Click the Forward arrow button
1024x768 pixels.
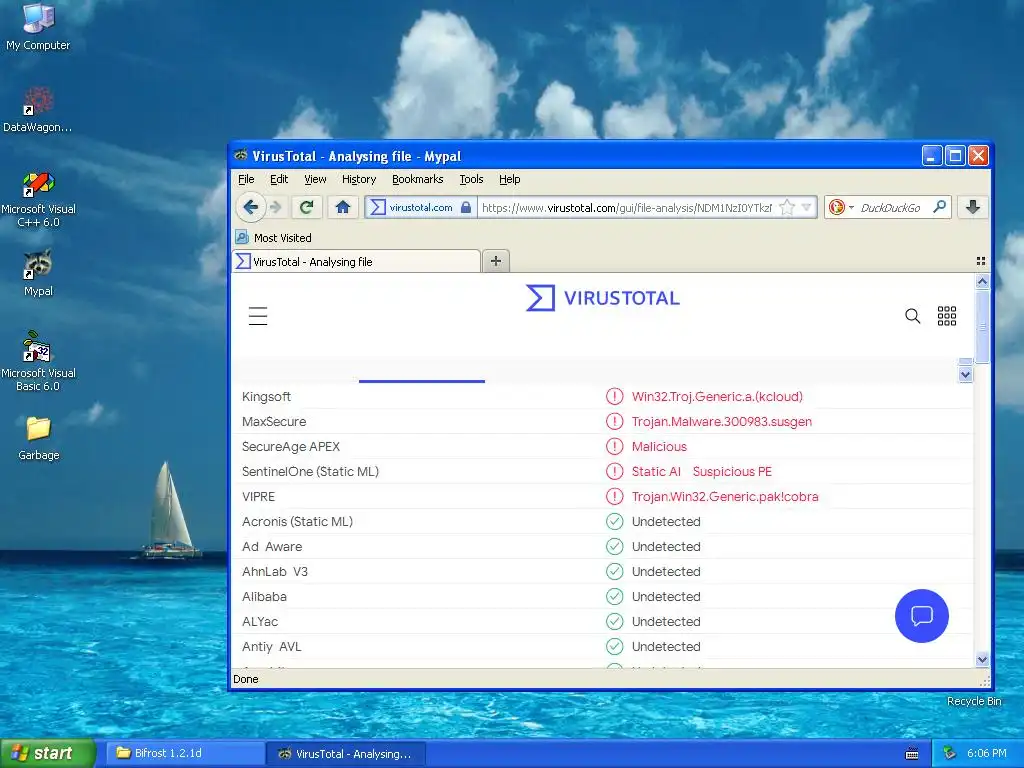click(276, 208)
